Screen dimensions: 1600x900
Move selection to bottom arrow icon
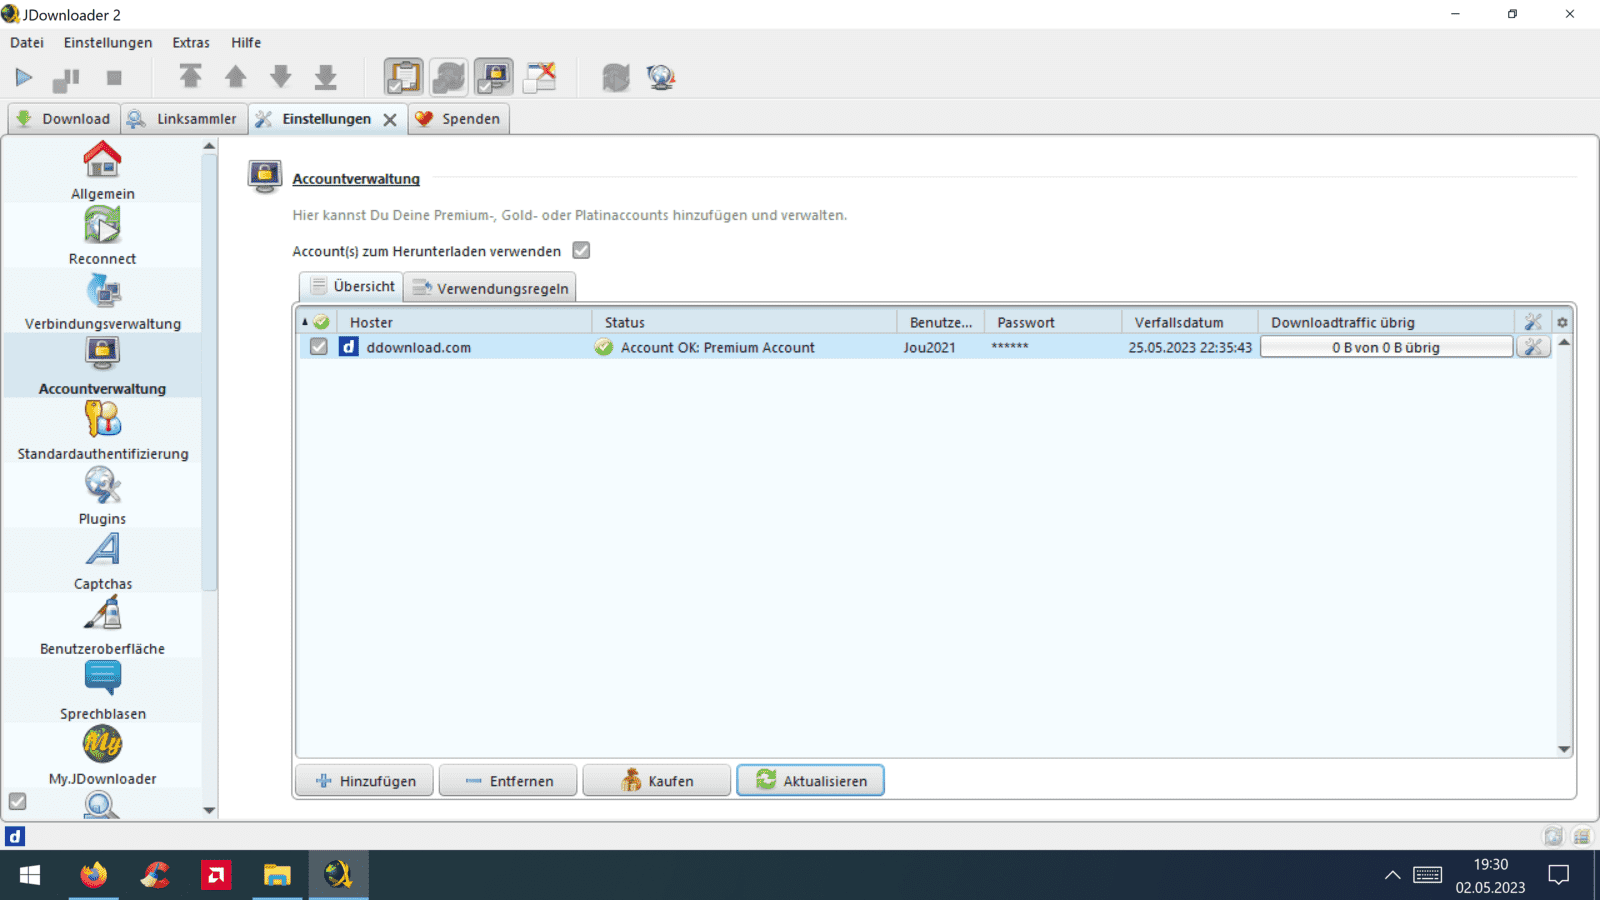(326, 77)
